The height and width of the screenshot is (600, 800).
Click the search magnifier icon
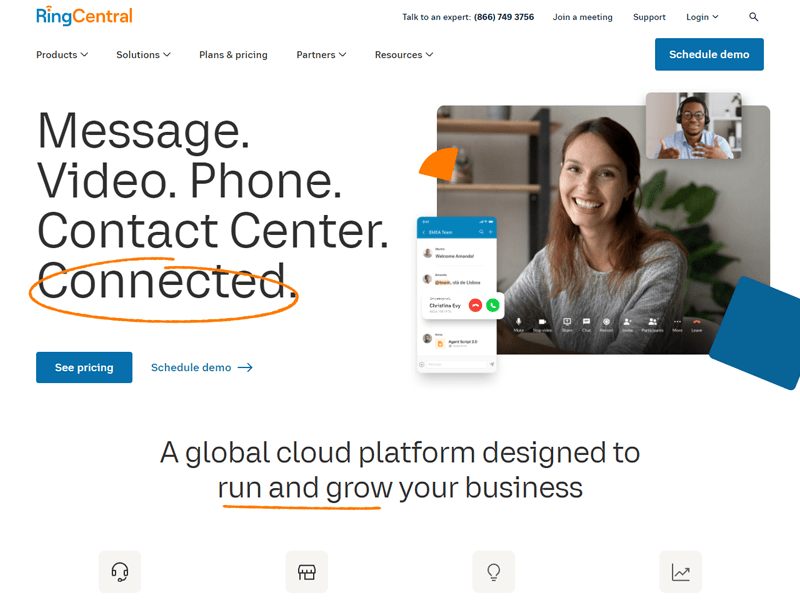click(753, 17)
